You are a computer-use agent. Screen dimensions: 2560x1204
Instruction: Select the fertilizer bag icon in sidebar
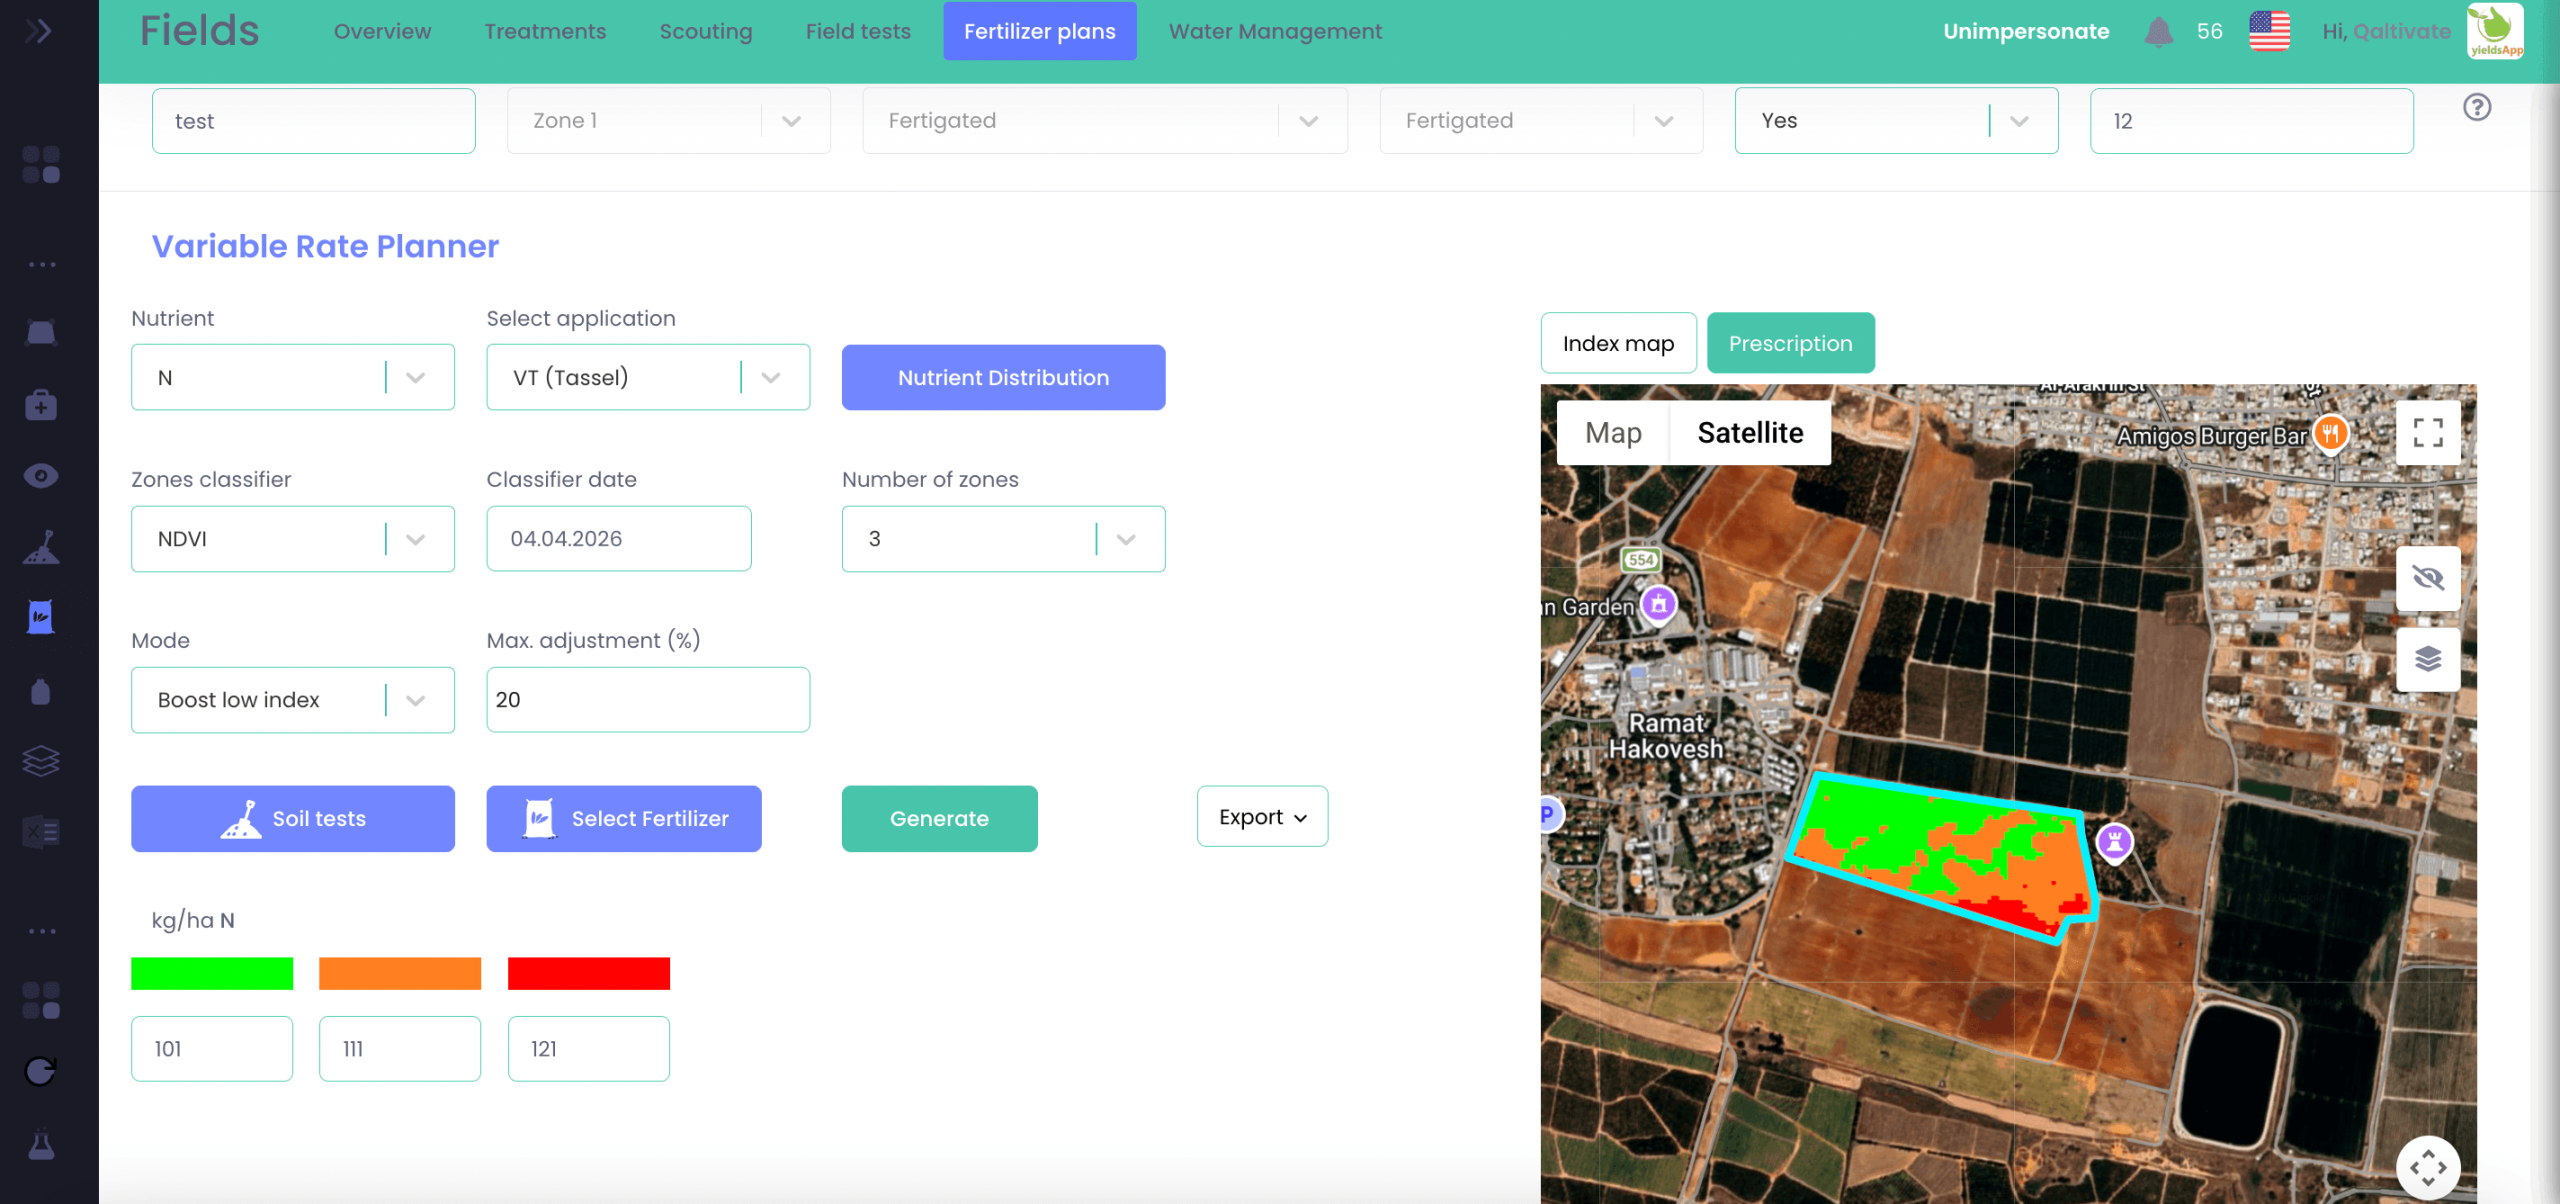pyautogui.click(x=41, y=617)
